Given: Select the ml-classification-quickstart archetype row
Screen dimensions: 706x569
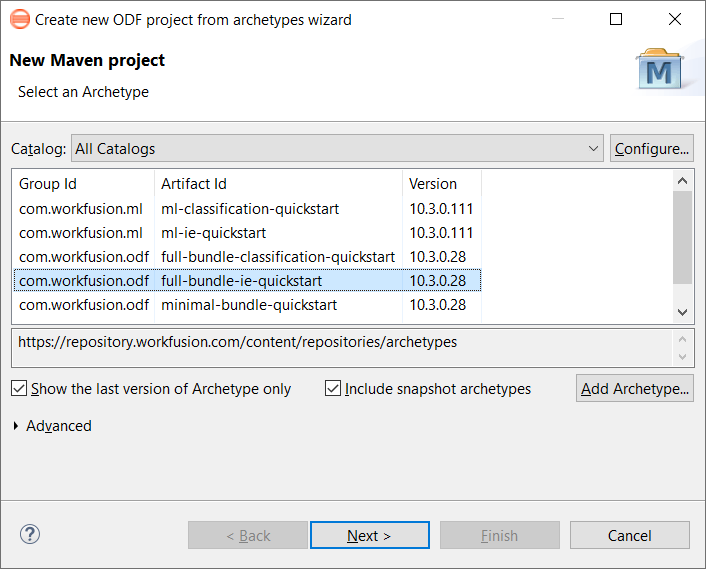Looking at the screenshot, I should pyautogui.click(x=247, y=209).
